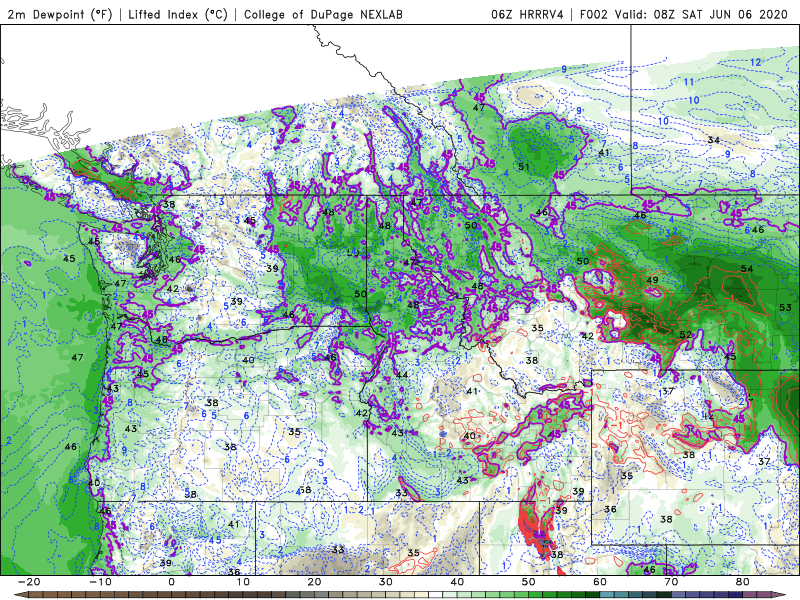Click the 49 dewpoint value on the map
Viewport: 800px width, 600px height.
[652, 280]
